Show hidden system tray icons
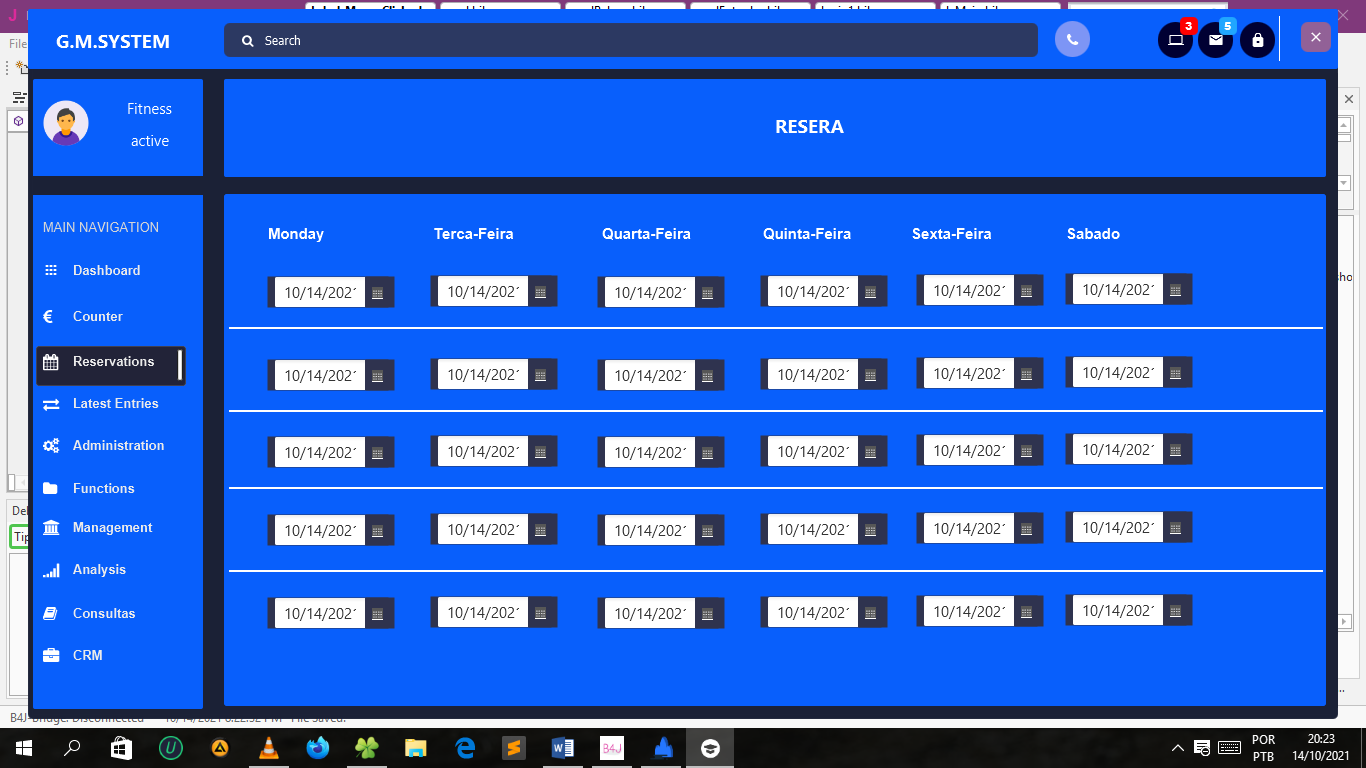Screen dimensions: 1366x768 tap(1178, 748)
